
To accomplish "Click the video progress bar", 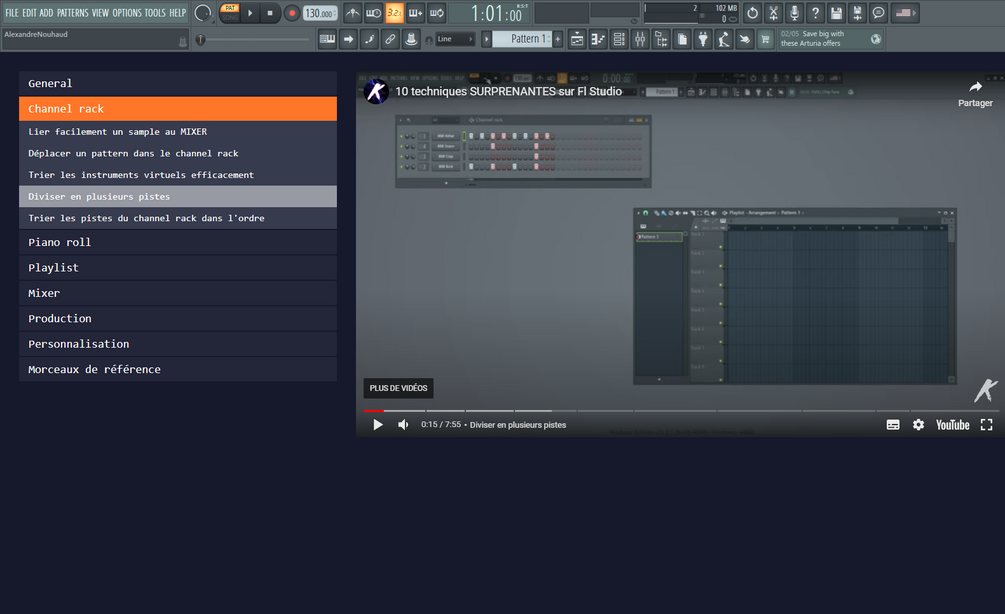I will pyautogui.click(x=681, y=410).
